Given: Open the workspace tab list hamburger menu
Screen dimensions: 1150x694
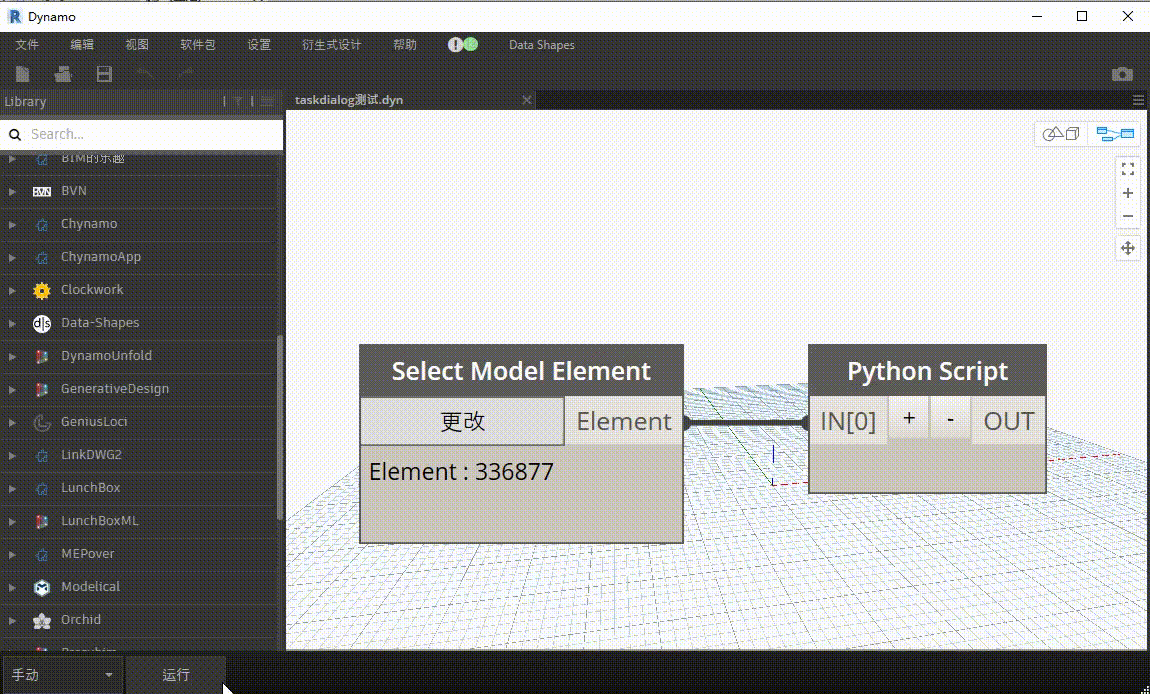Looking at the screenshot, I should coord(1138,100).
